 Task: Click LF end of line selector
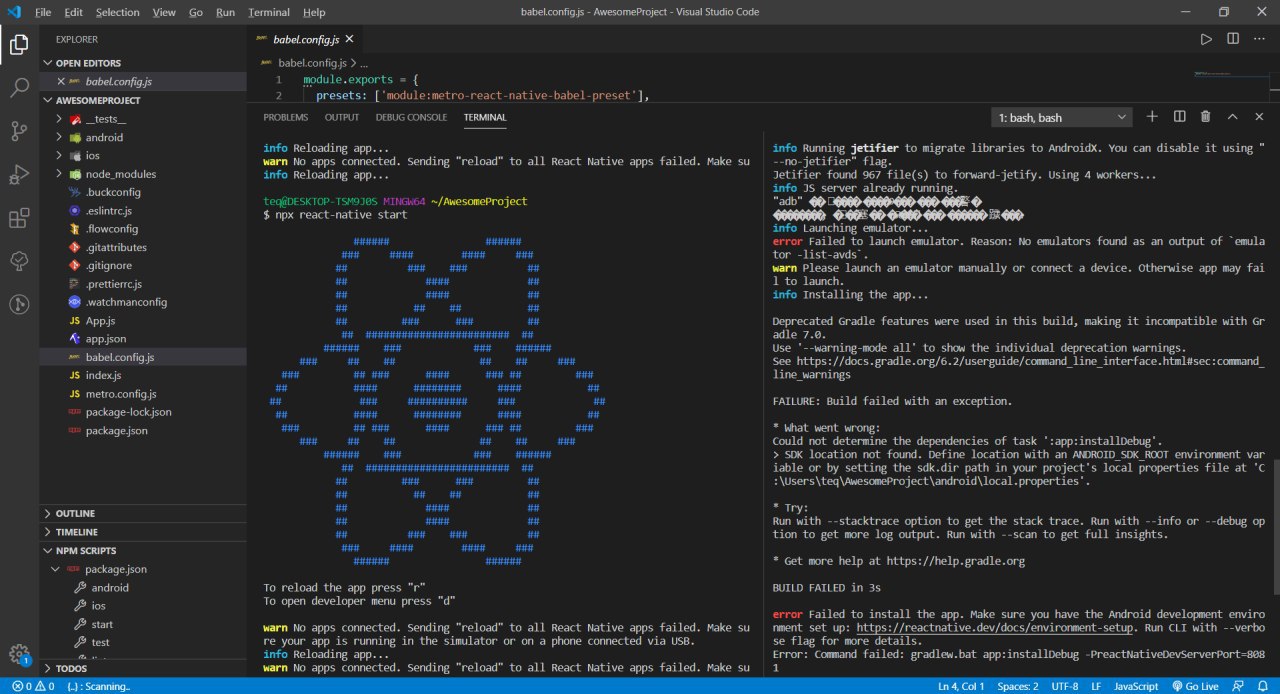[1095, 686]
